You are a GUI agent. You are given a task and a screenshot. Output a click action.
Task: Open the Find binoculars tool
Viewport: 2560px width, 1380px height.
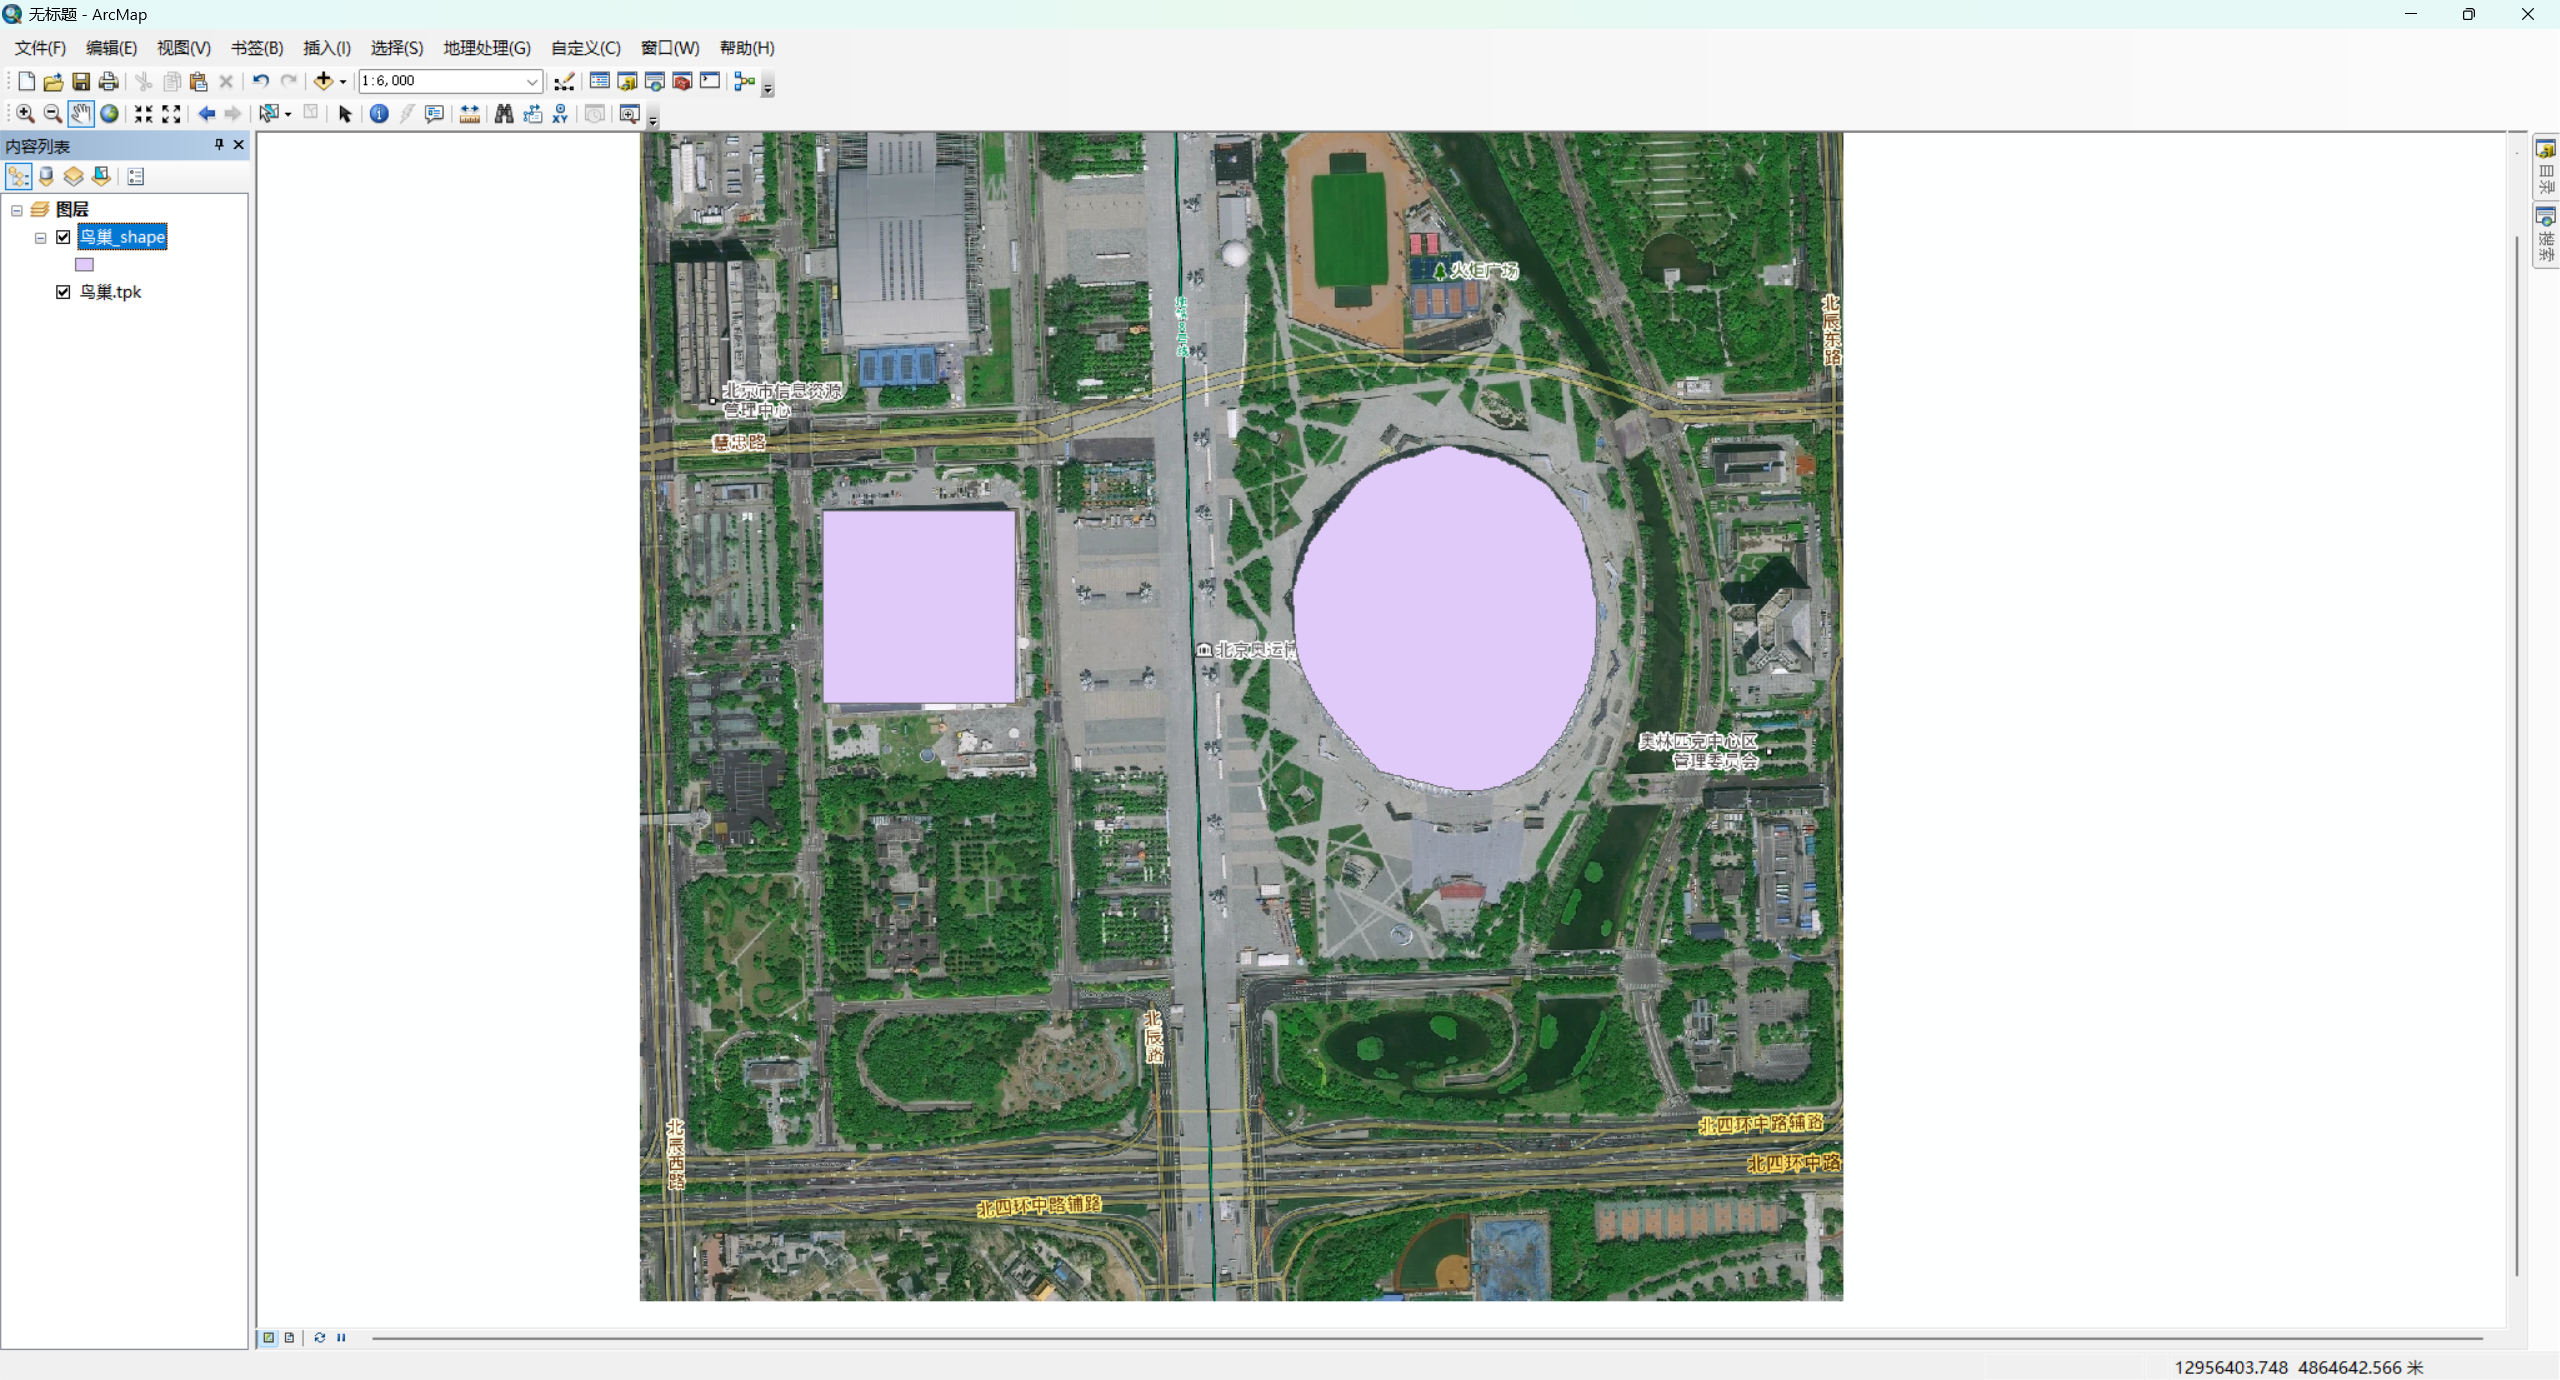coord(504,114)
